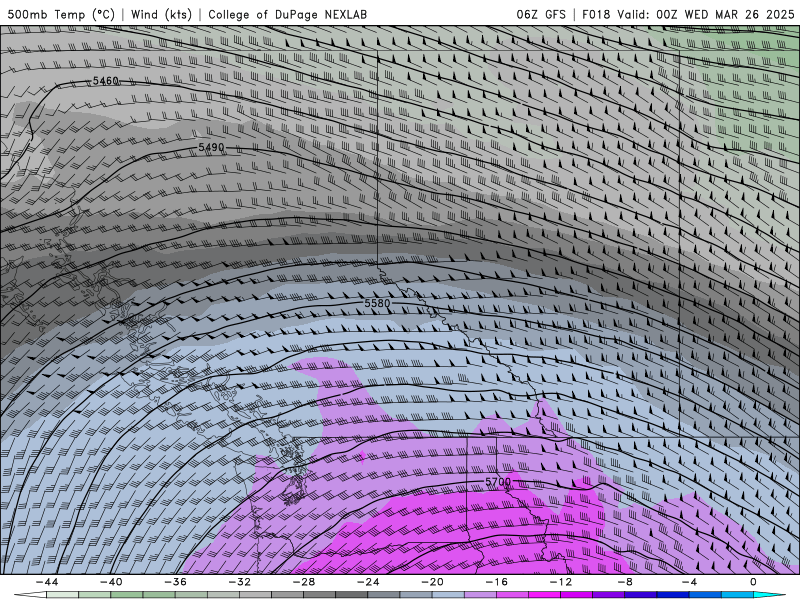800x600 pixels.
Task: Click the 'Wind (kts)' header label
Action: 161,14
